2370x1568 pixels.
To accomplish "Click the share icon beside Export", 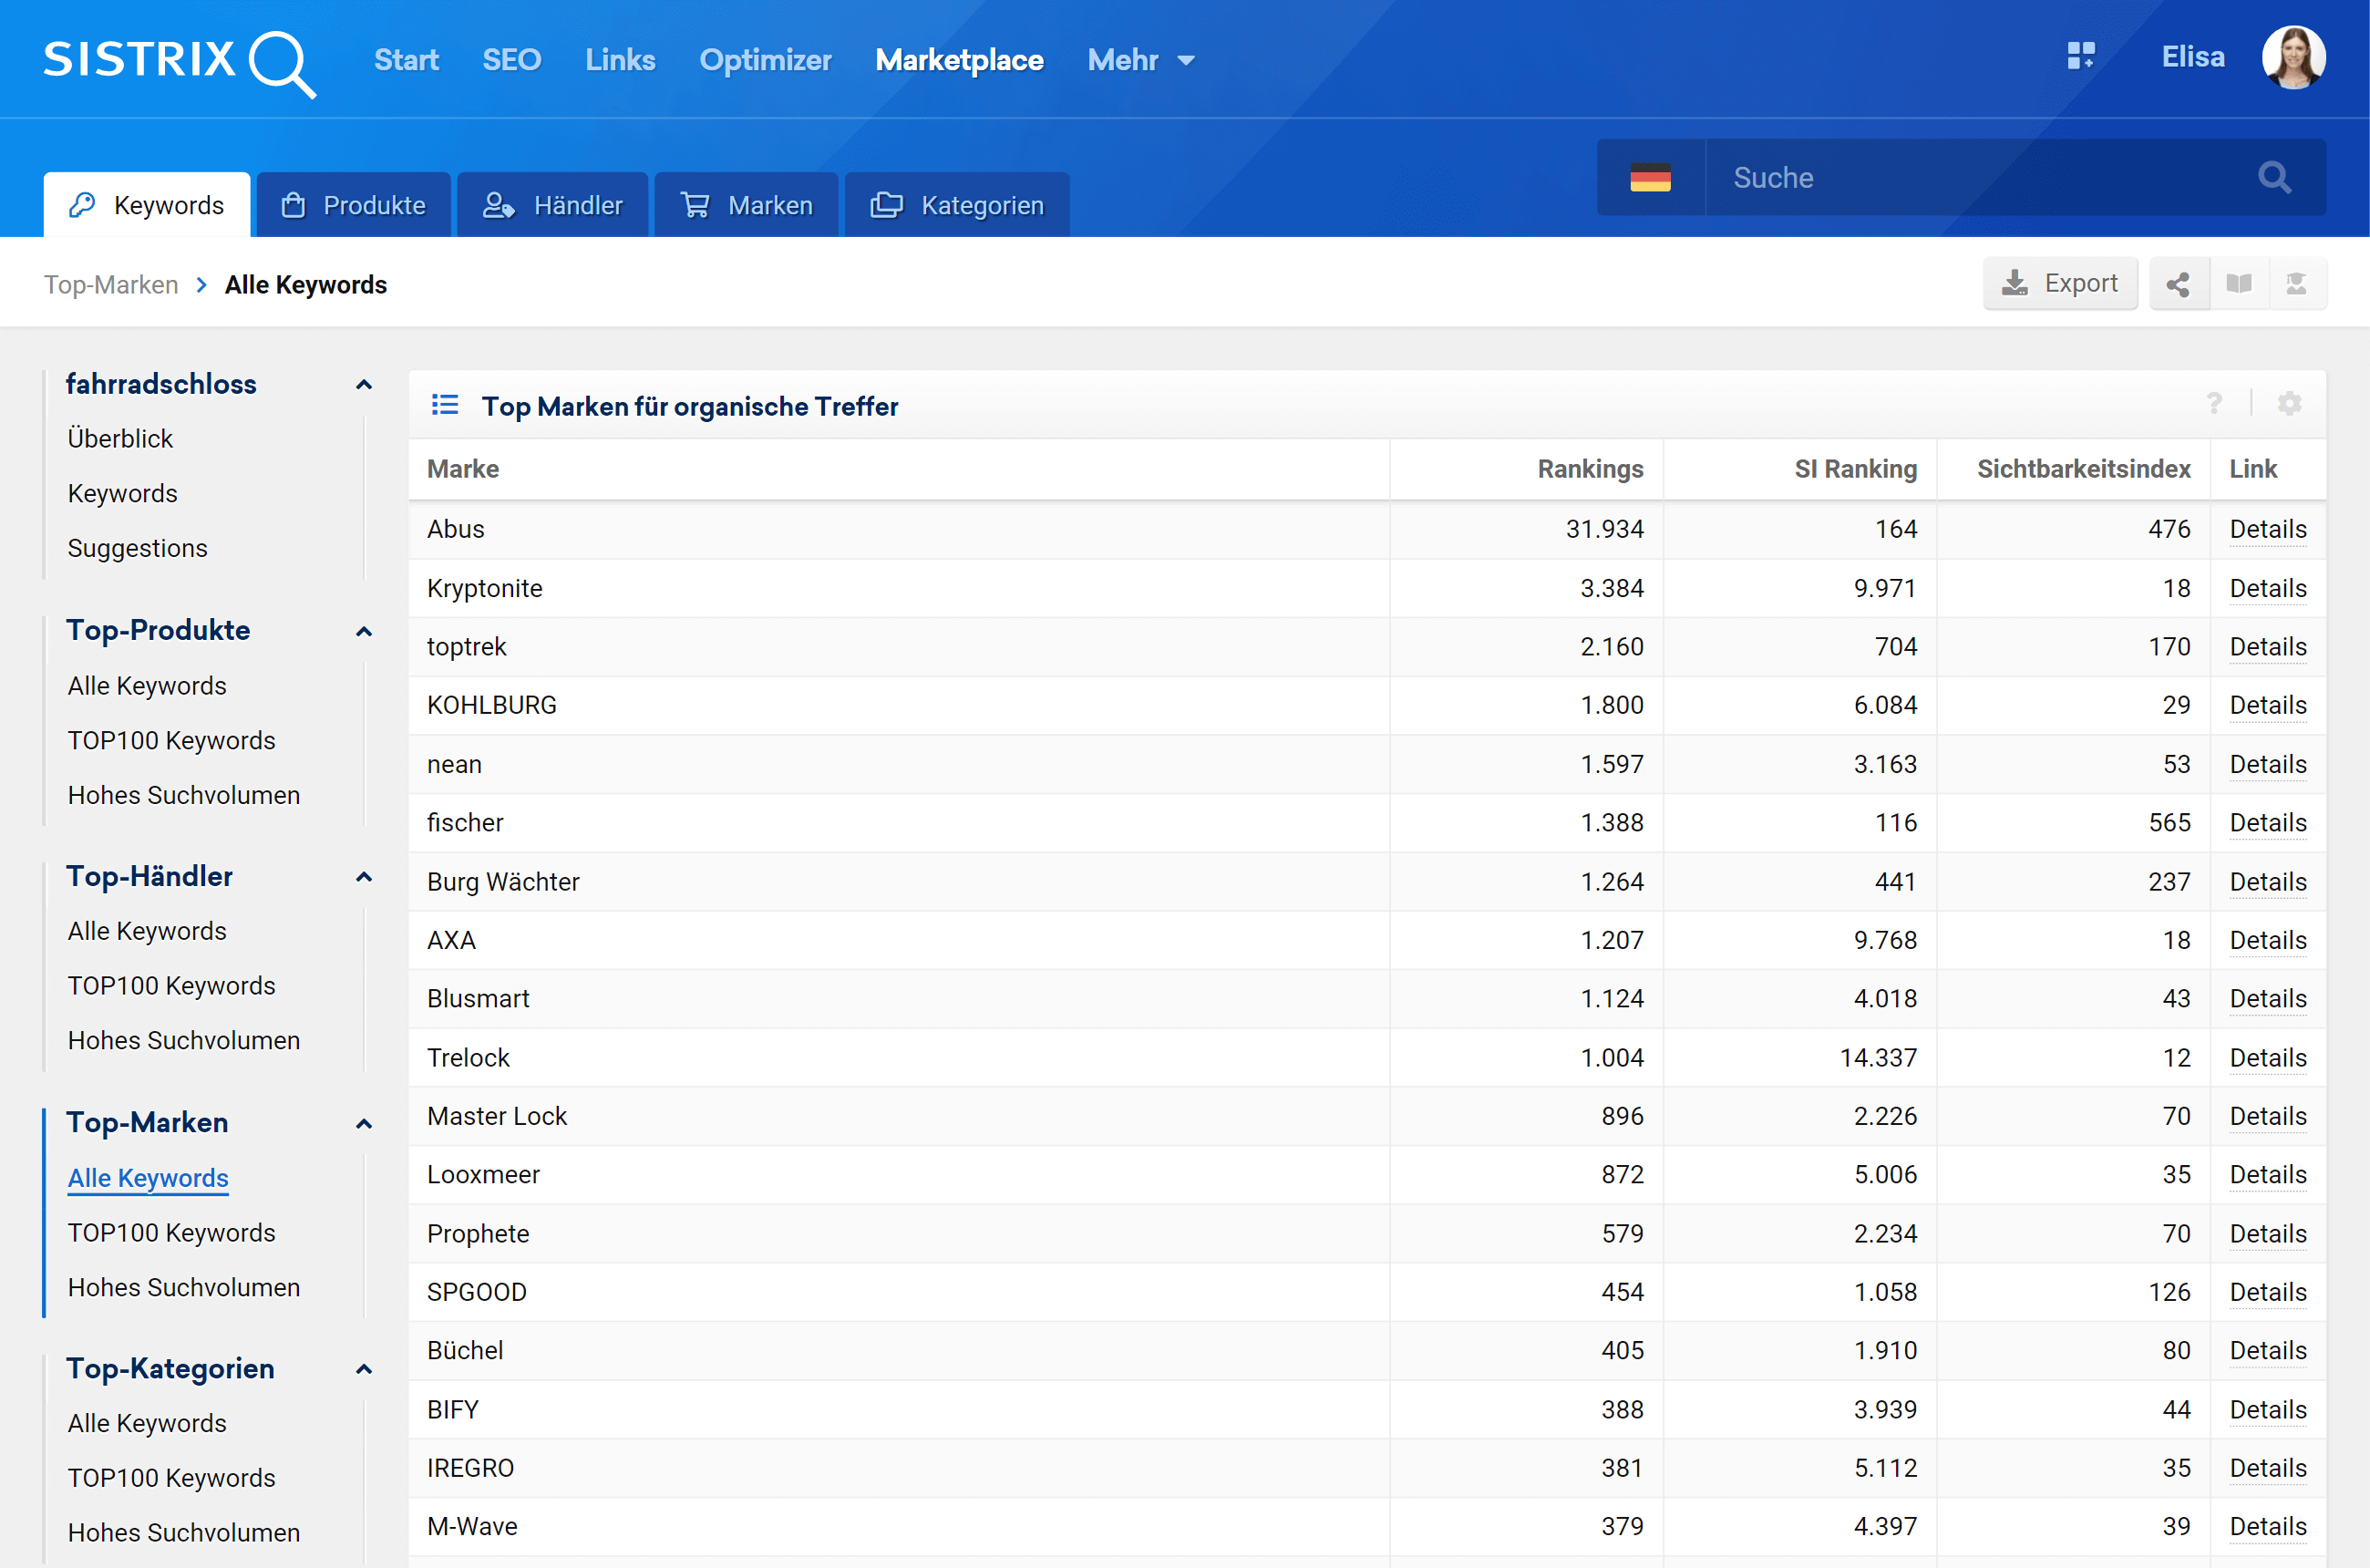I will click(2177, 285).
